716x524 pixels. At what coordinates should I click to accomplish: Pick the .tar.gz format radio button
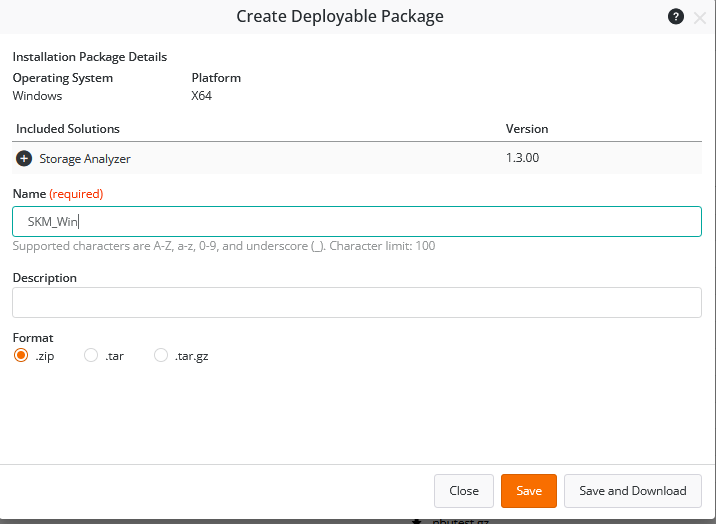[x=161, y=355]
